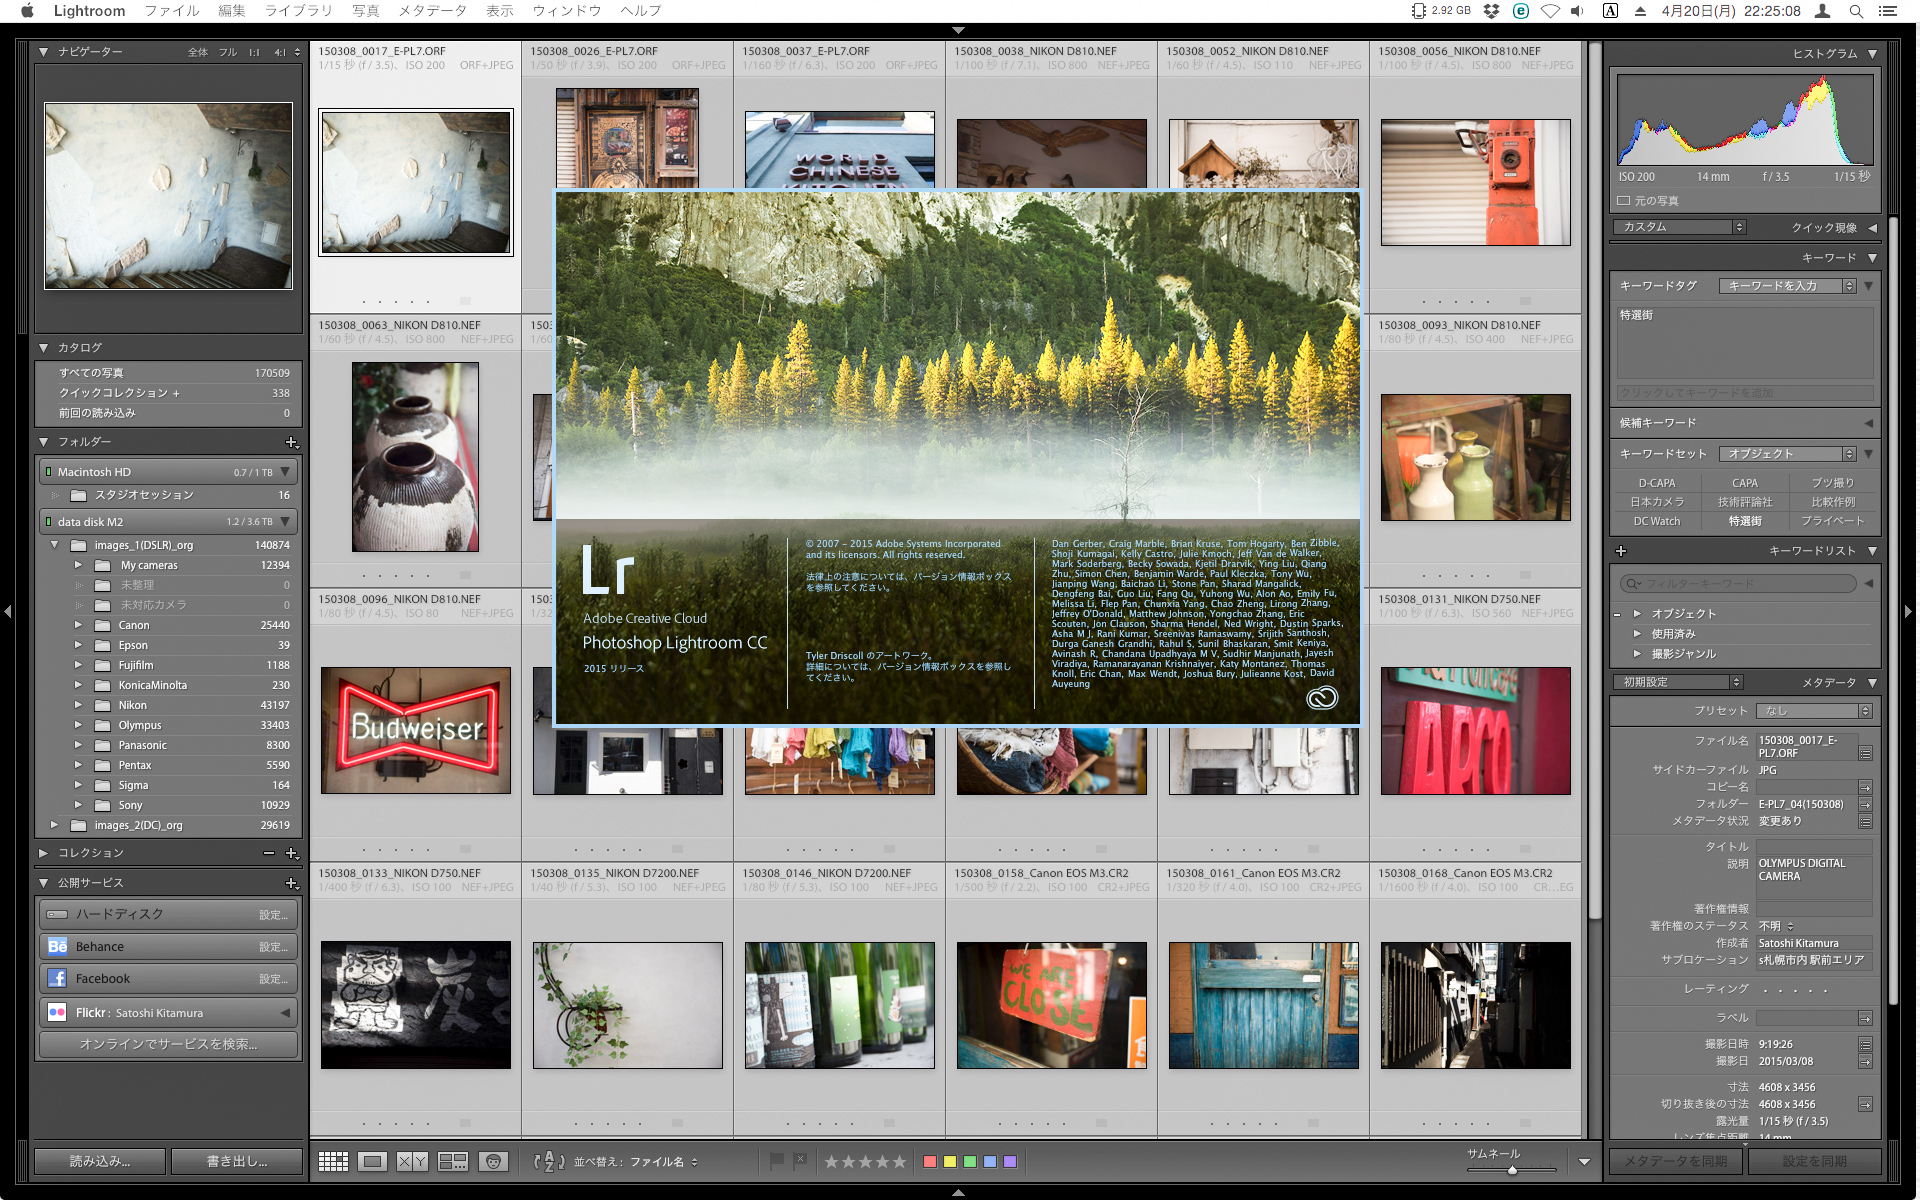Switch to Loupe view icon
The image size is (1920, 1200).
coord(373,1161)
